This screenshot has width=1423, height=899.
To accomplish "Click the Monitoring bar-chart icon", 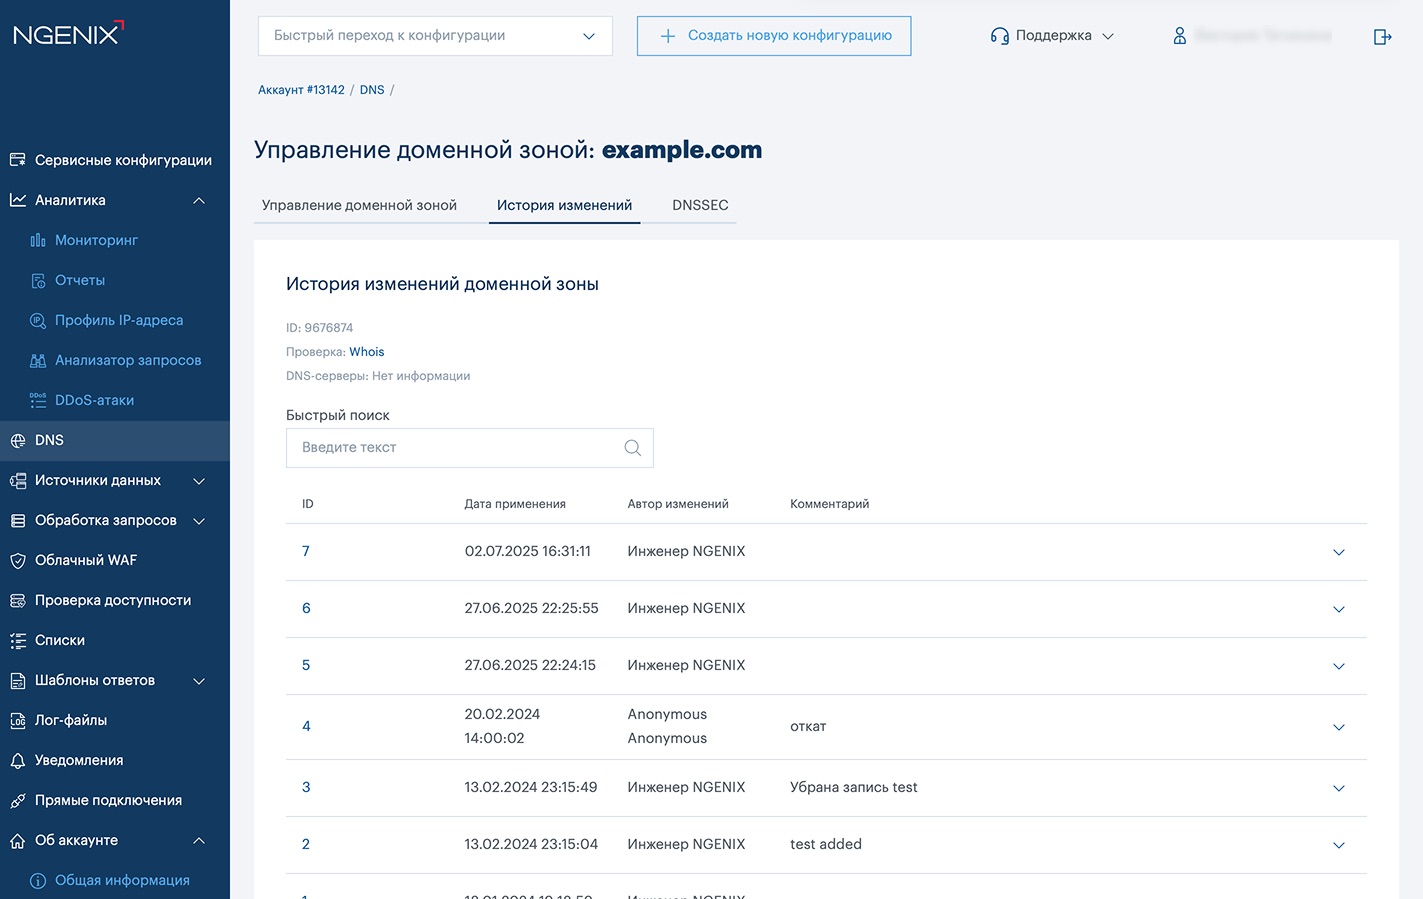I will click(38, 240).
